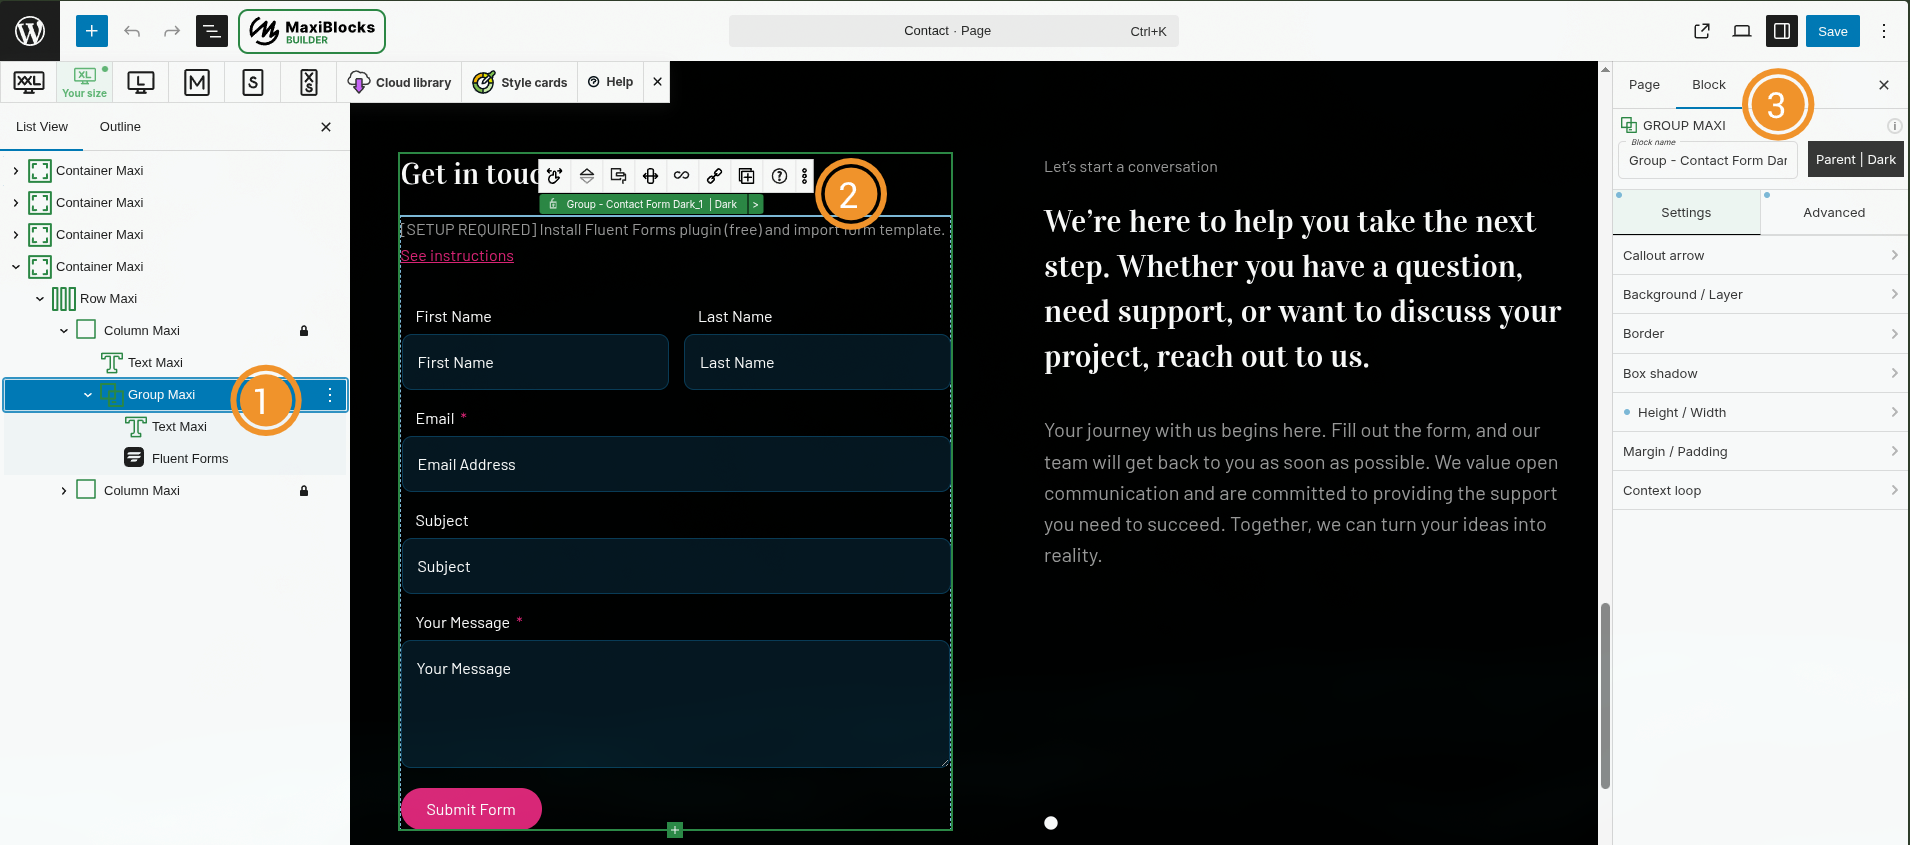
Task: Expand the Background / Layer settings
Action: tap(1760, 294)
